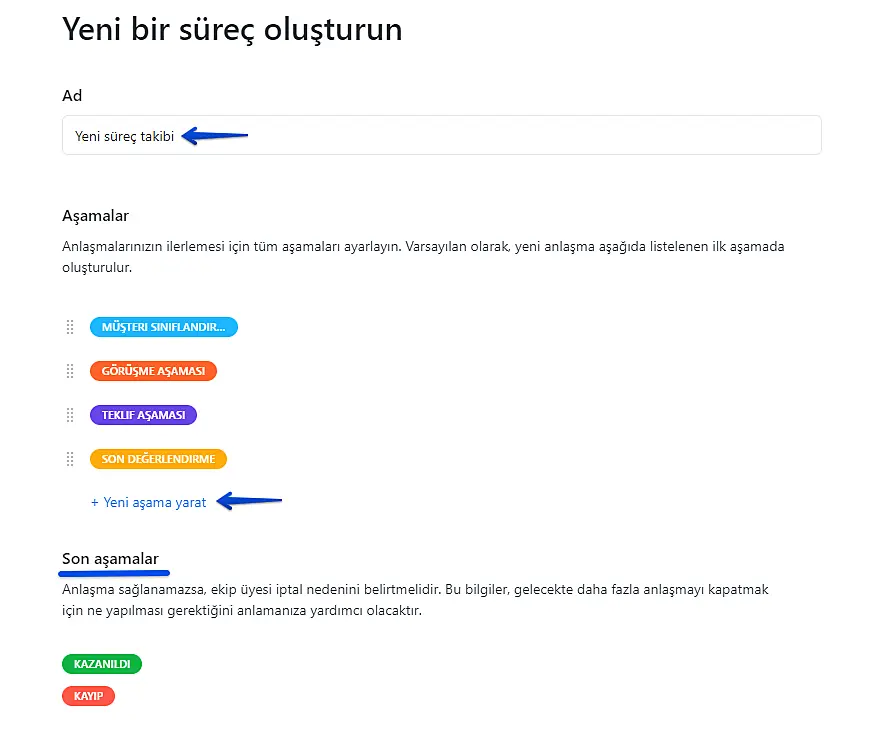
Task: Click the drag handle beside GÖRÜŞME AŞAMASI
Action: (70, 371)
